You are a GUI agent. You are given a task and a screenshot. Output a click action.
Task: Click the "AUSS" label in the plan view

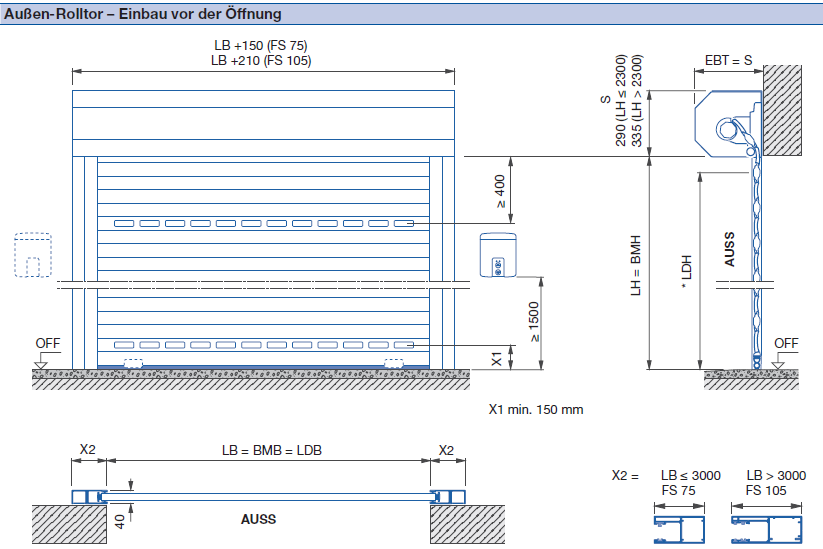click(258, 519)
